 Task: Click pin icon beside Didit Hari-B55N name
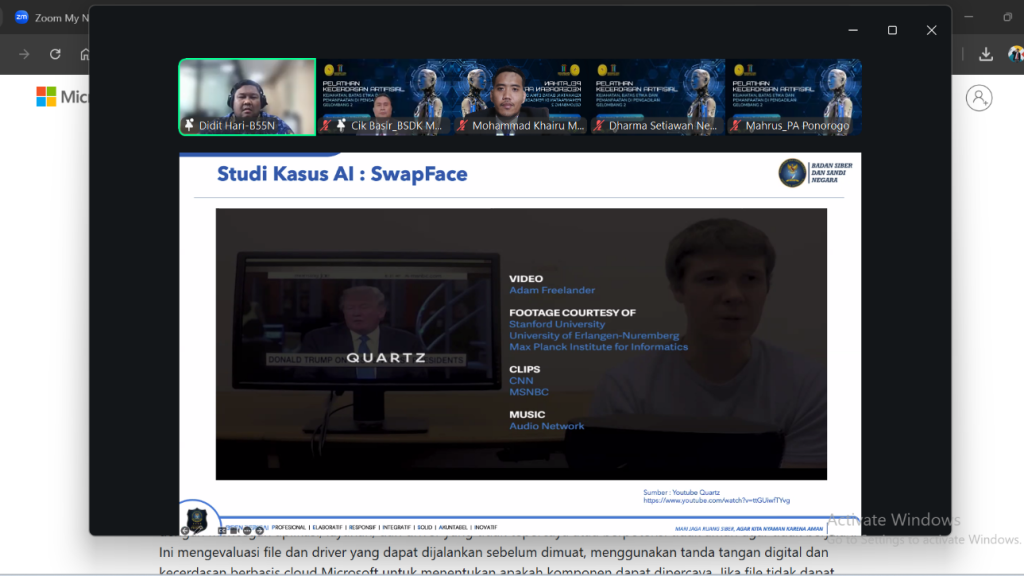tap(189, 125)
